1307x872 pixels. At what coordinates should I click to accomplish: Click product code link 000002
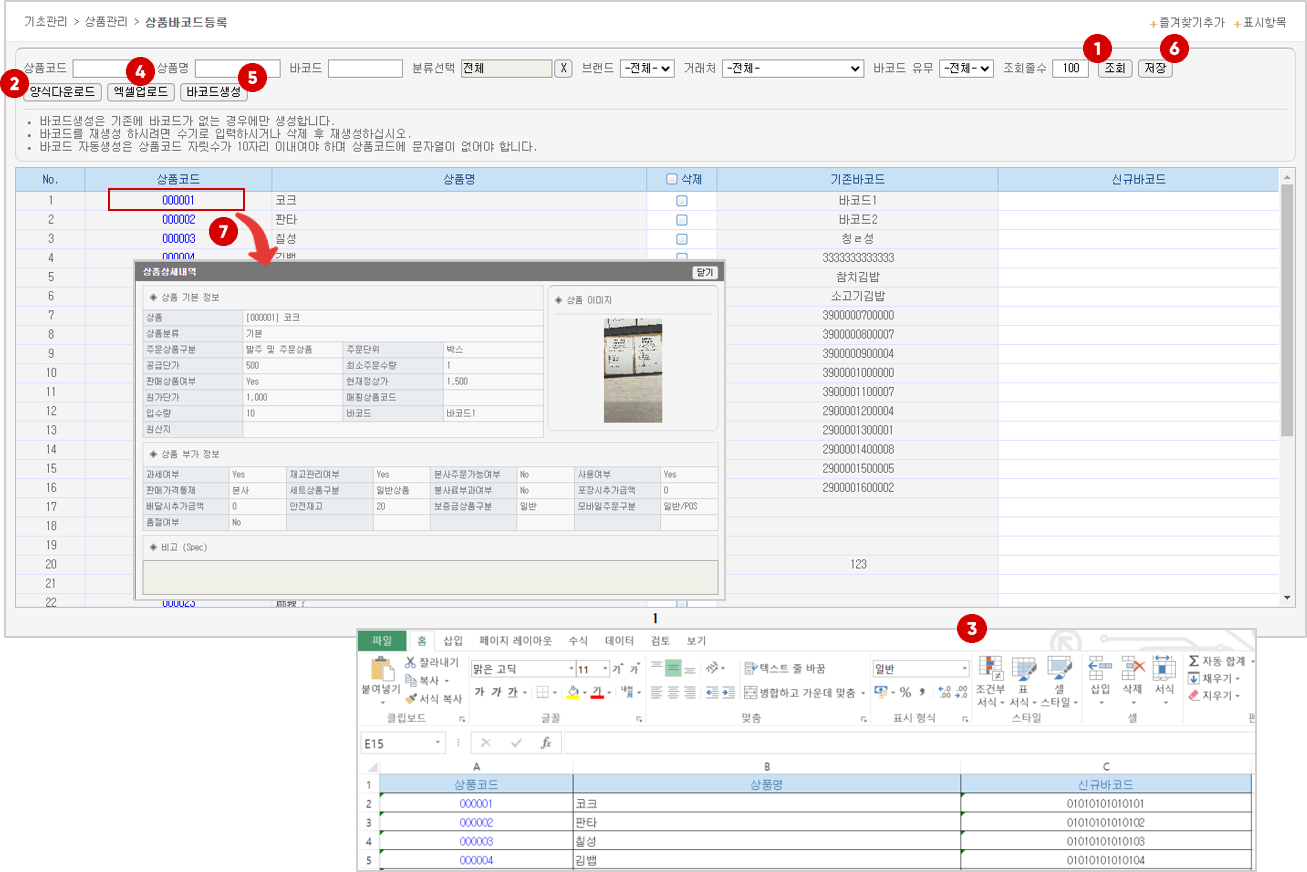click(178, 219)
